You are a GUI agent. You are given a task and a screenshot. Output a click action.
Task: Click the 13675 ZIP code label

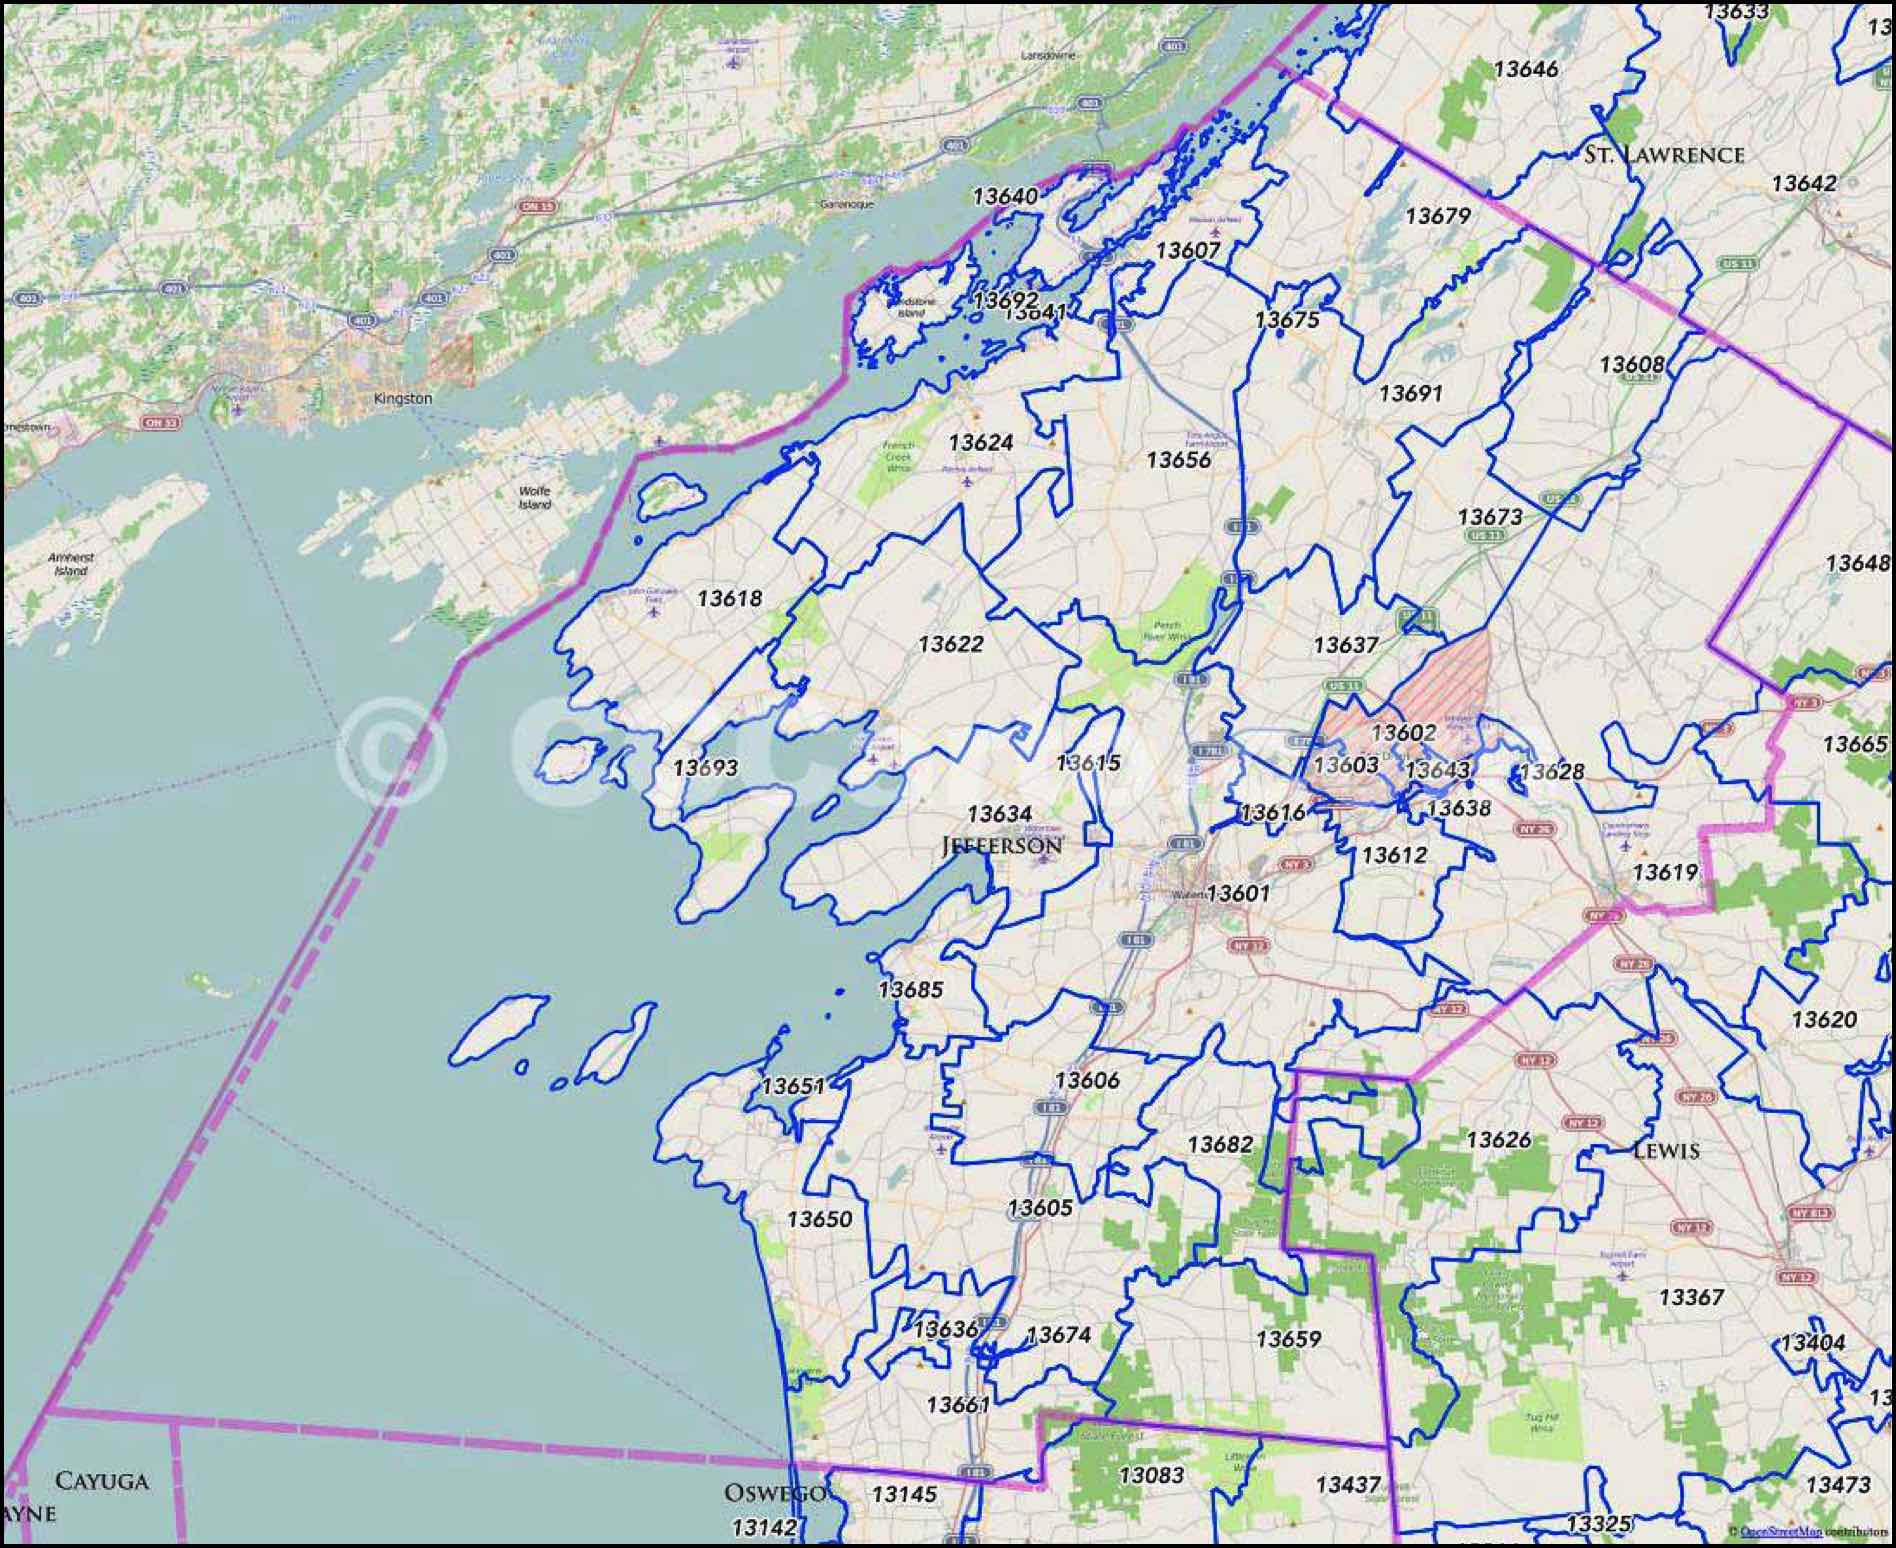point(1287,320)
